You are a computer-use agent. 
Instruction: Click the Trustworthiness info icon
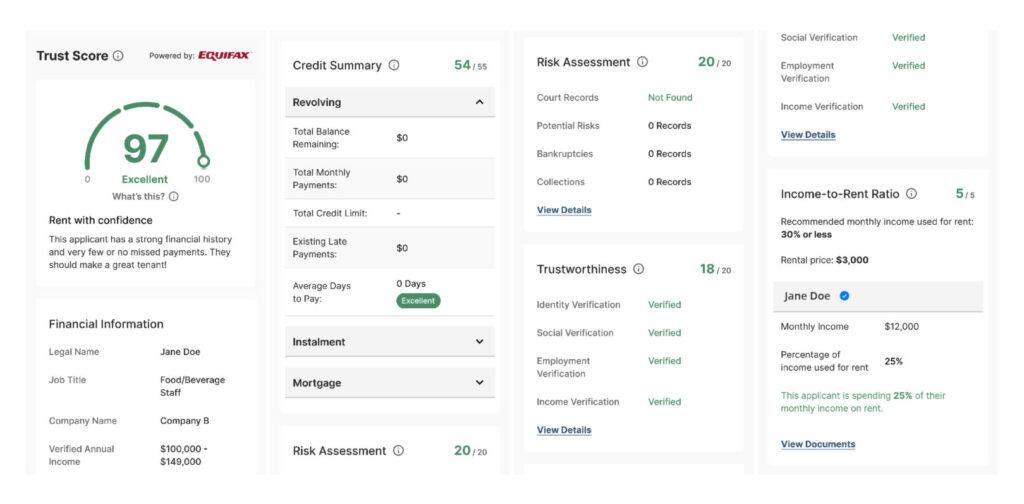click(x=639, y=269)
